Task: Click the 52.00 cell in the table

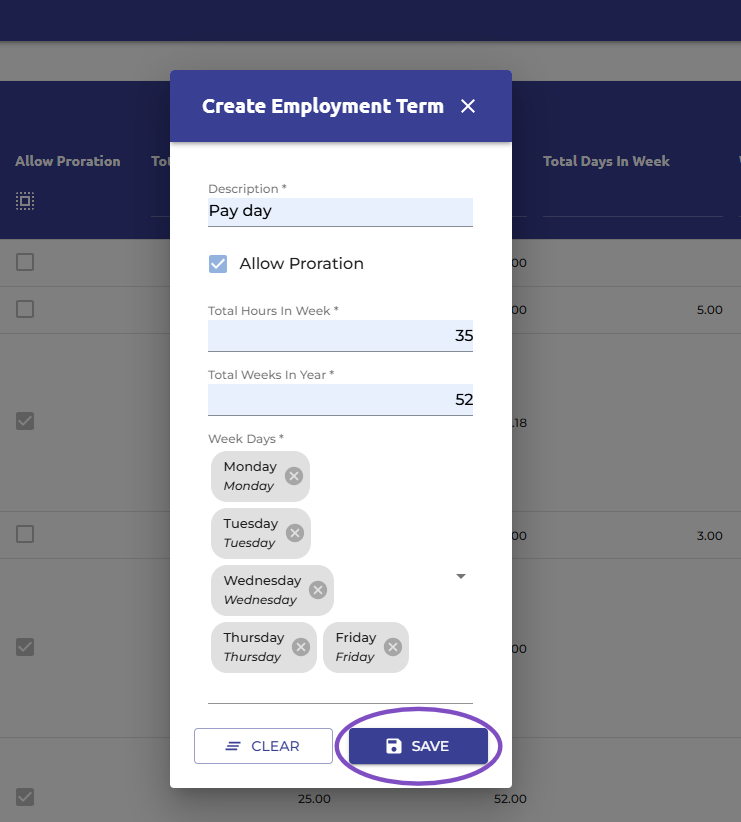Action: (510, 799)
